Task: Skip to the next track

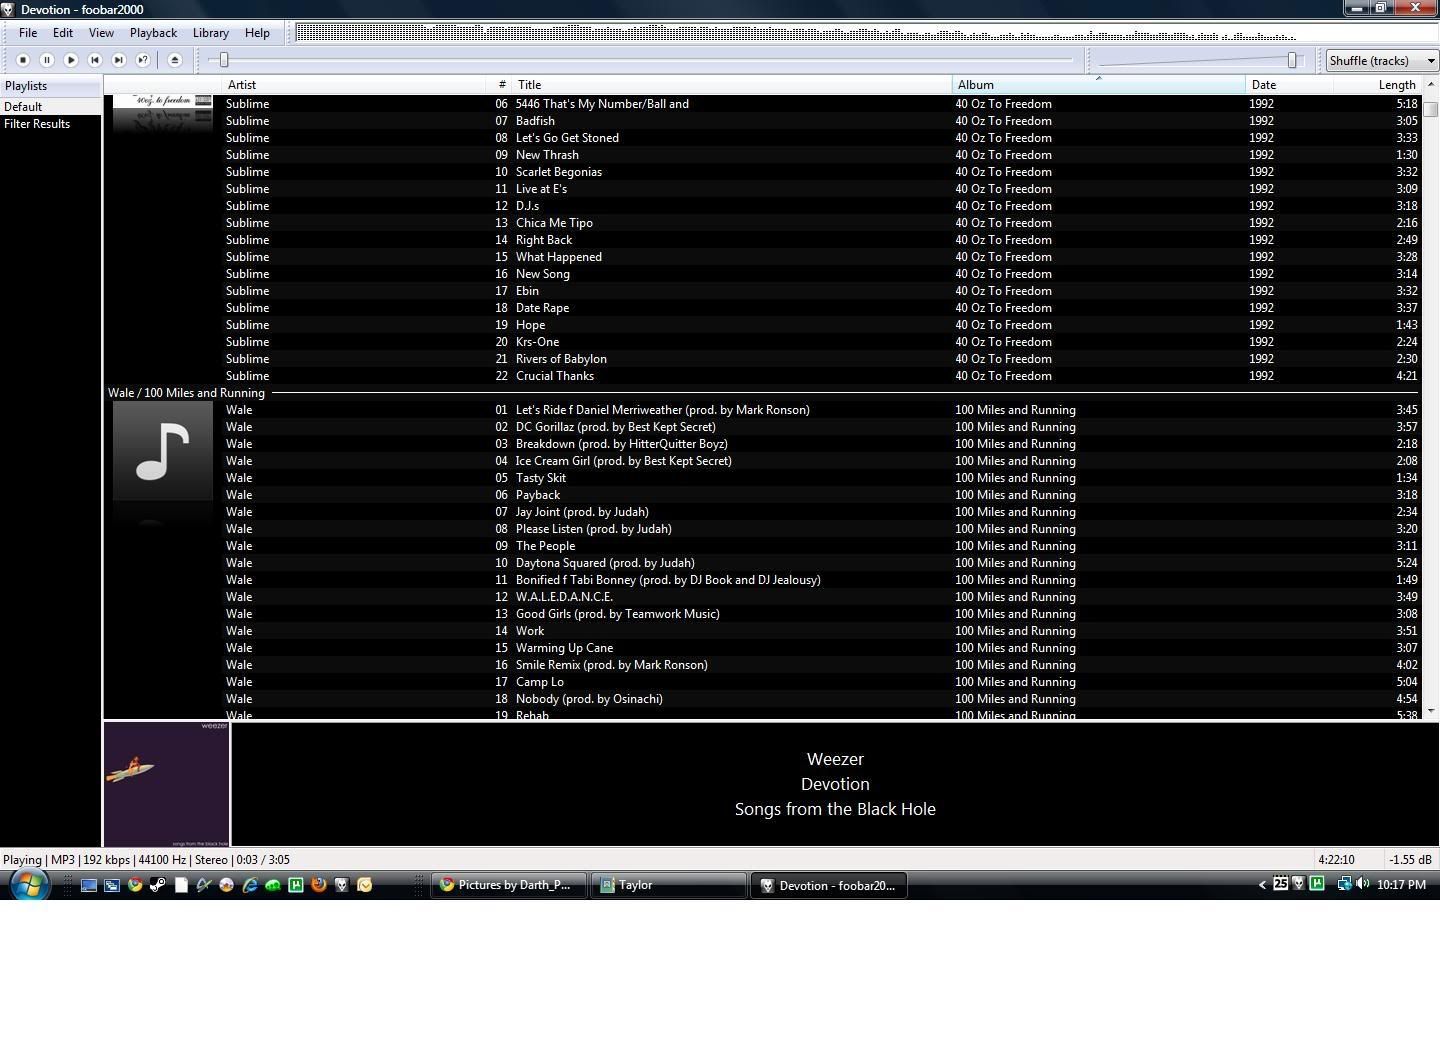Action: (119, 60)
